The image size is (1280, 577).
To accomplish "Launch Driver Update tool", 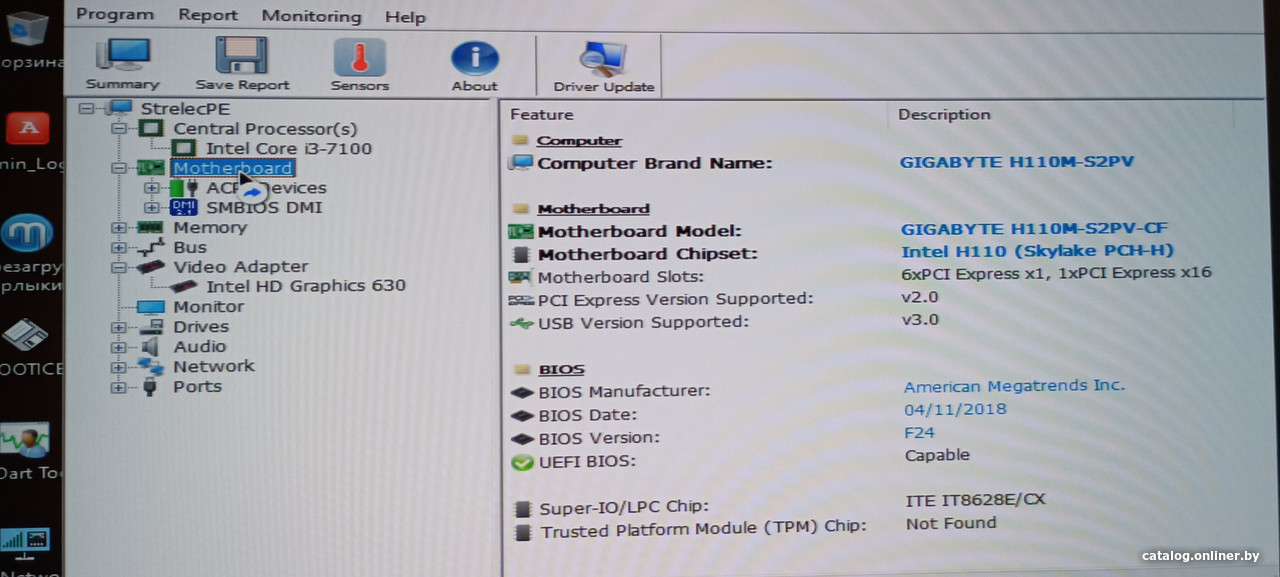I will [x=604, y=67].
